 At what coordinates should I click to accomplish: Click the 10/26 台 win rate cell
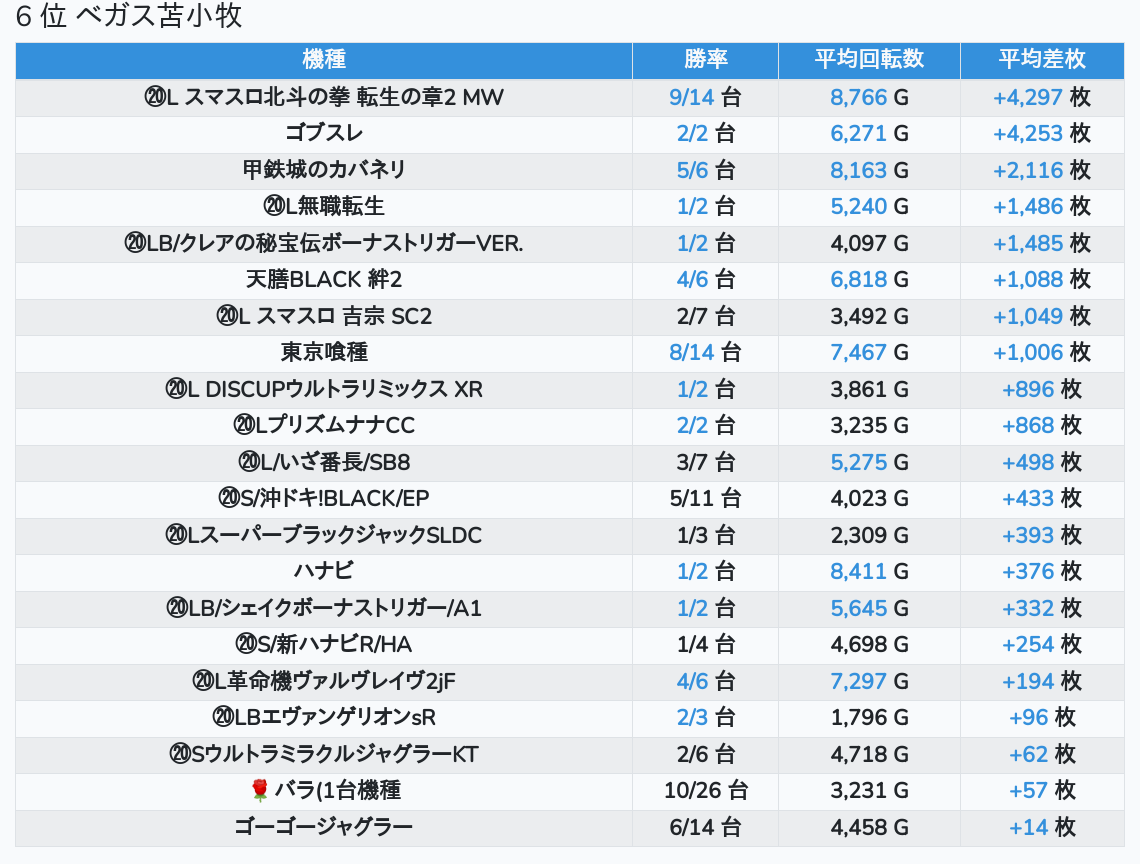tap(706, 791)
